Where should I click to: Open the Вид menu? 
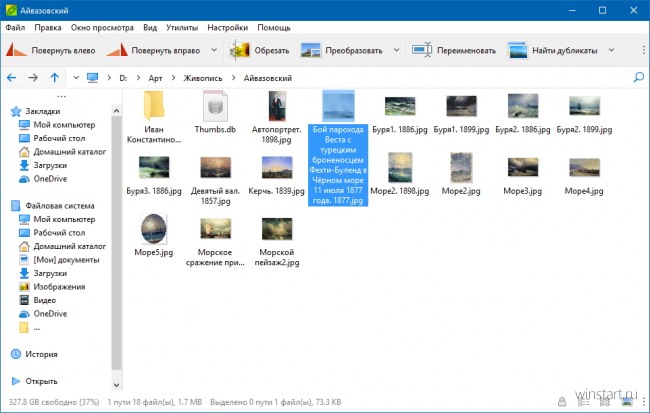150,27
